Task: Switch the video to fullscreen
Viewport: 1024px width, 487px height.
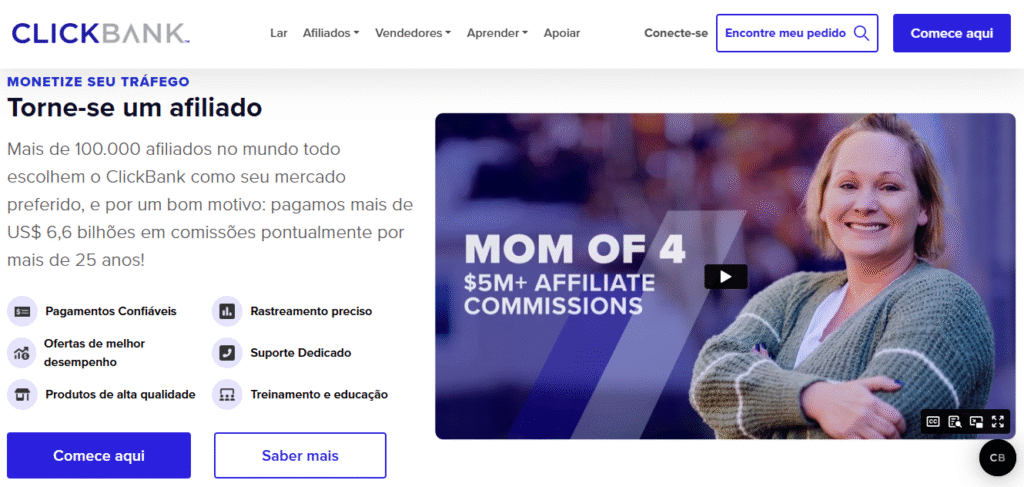Action: [x=997, y=421]
